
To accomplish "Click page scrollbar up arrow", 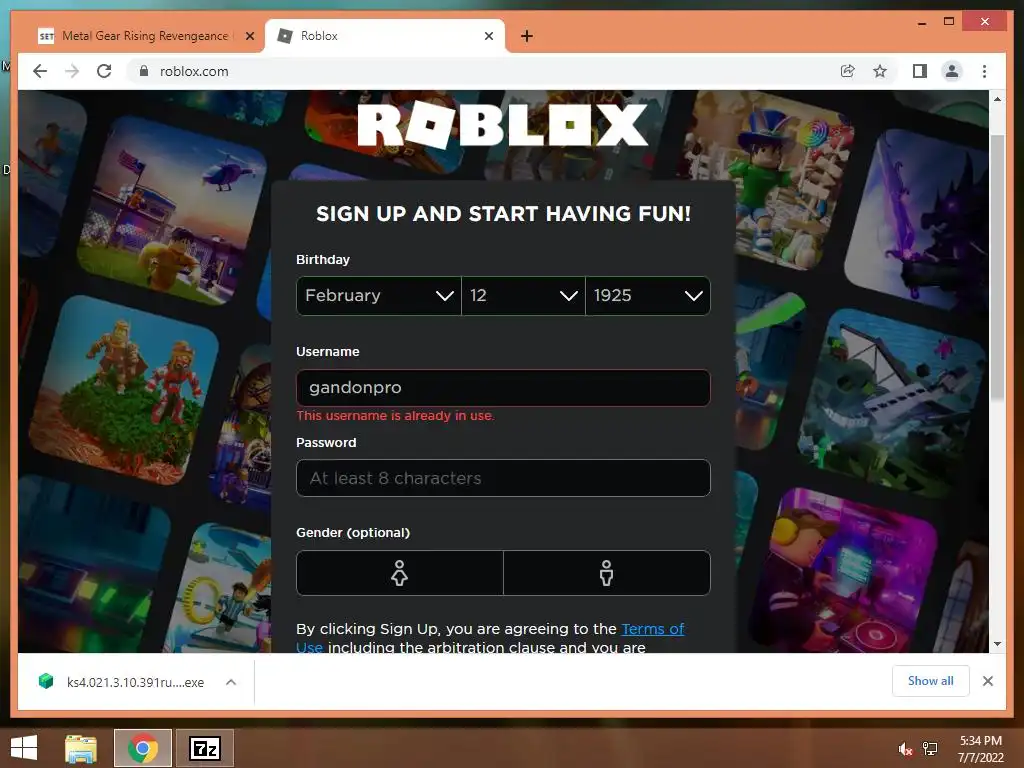I will click(997, 99).
